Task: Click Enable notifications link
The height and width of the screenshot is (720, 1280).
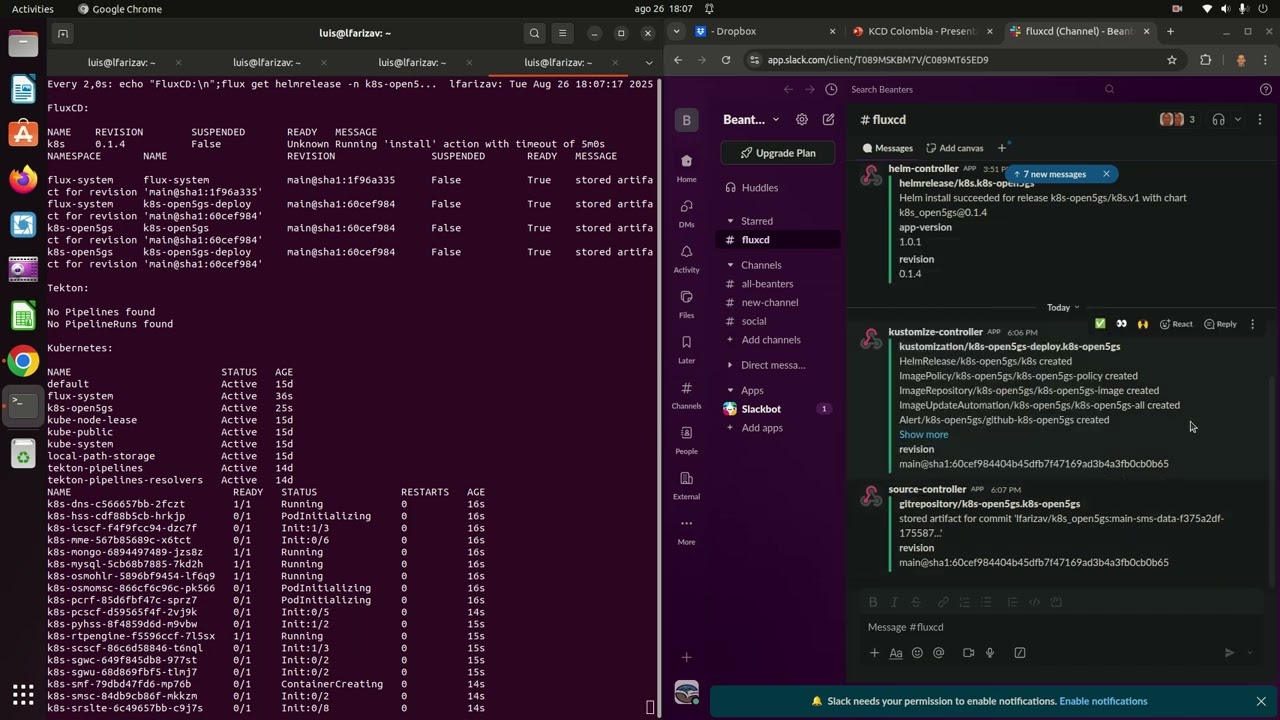Action: click(x=1103, y=701)
